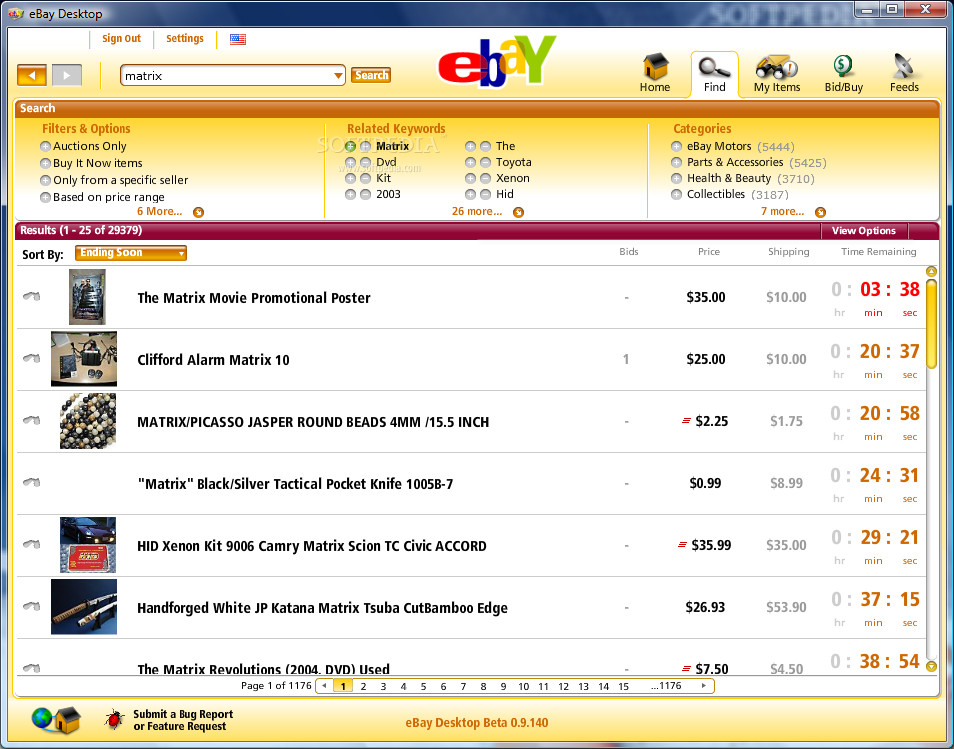The image size is (954, 749).
Task: Go to results page 2
Action: [363, 686]
